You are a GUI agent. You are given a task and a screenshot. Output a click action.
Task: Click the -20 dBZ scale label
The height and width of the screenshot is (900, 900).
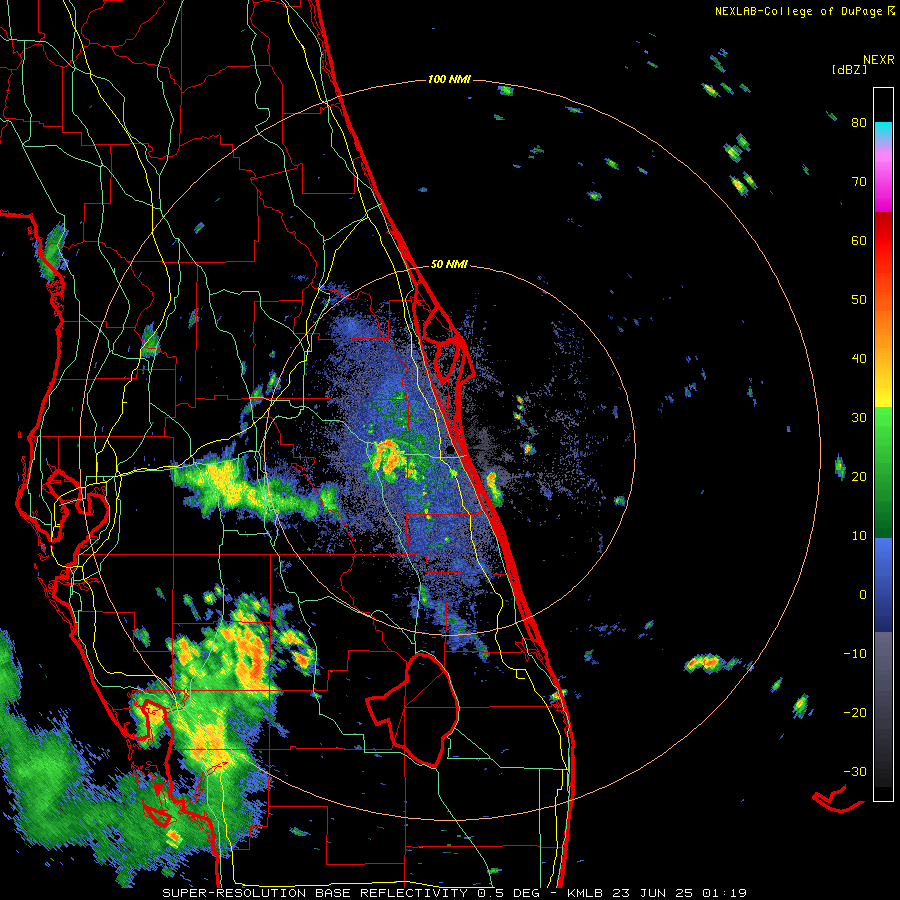855,713
